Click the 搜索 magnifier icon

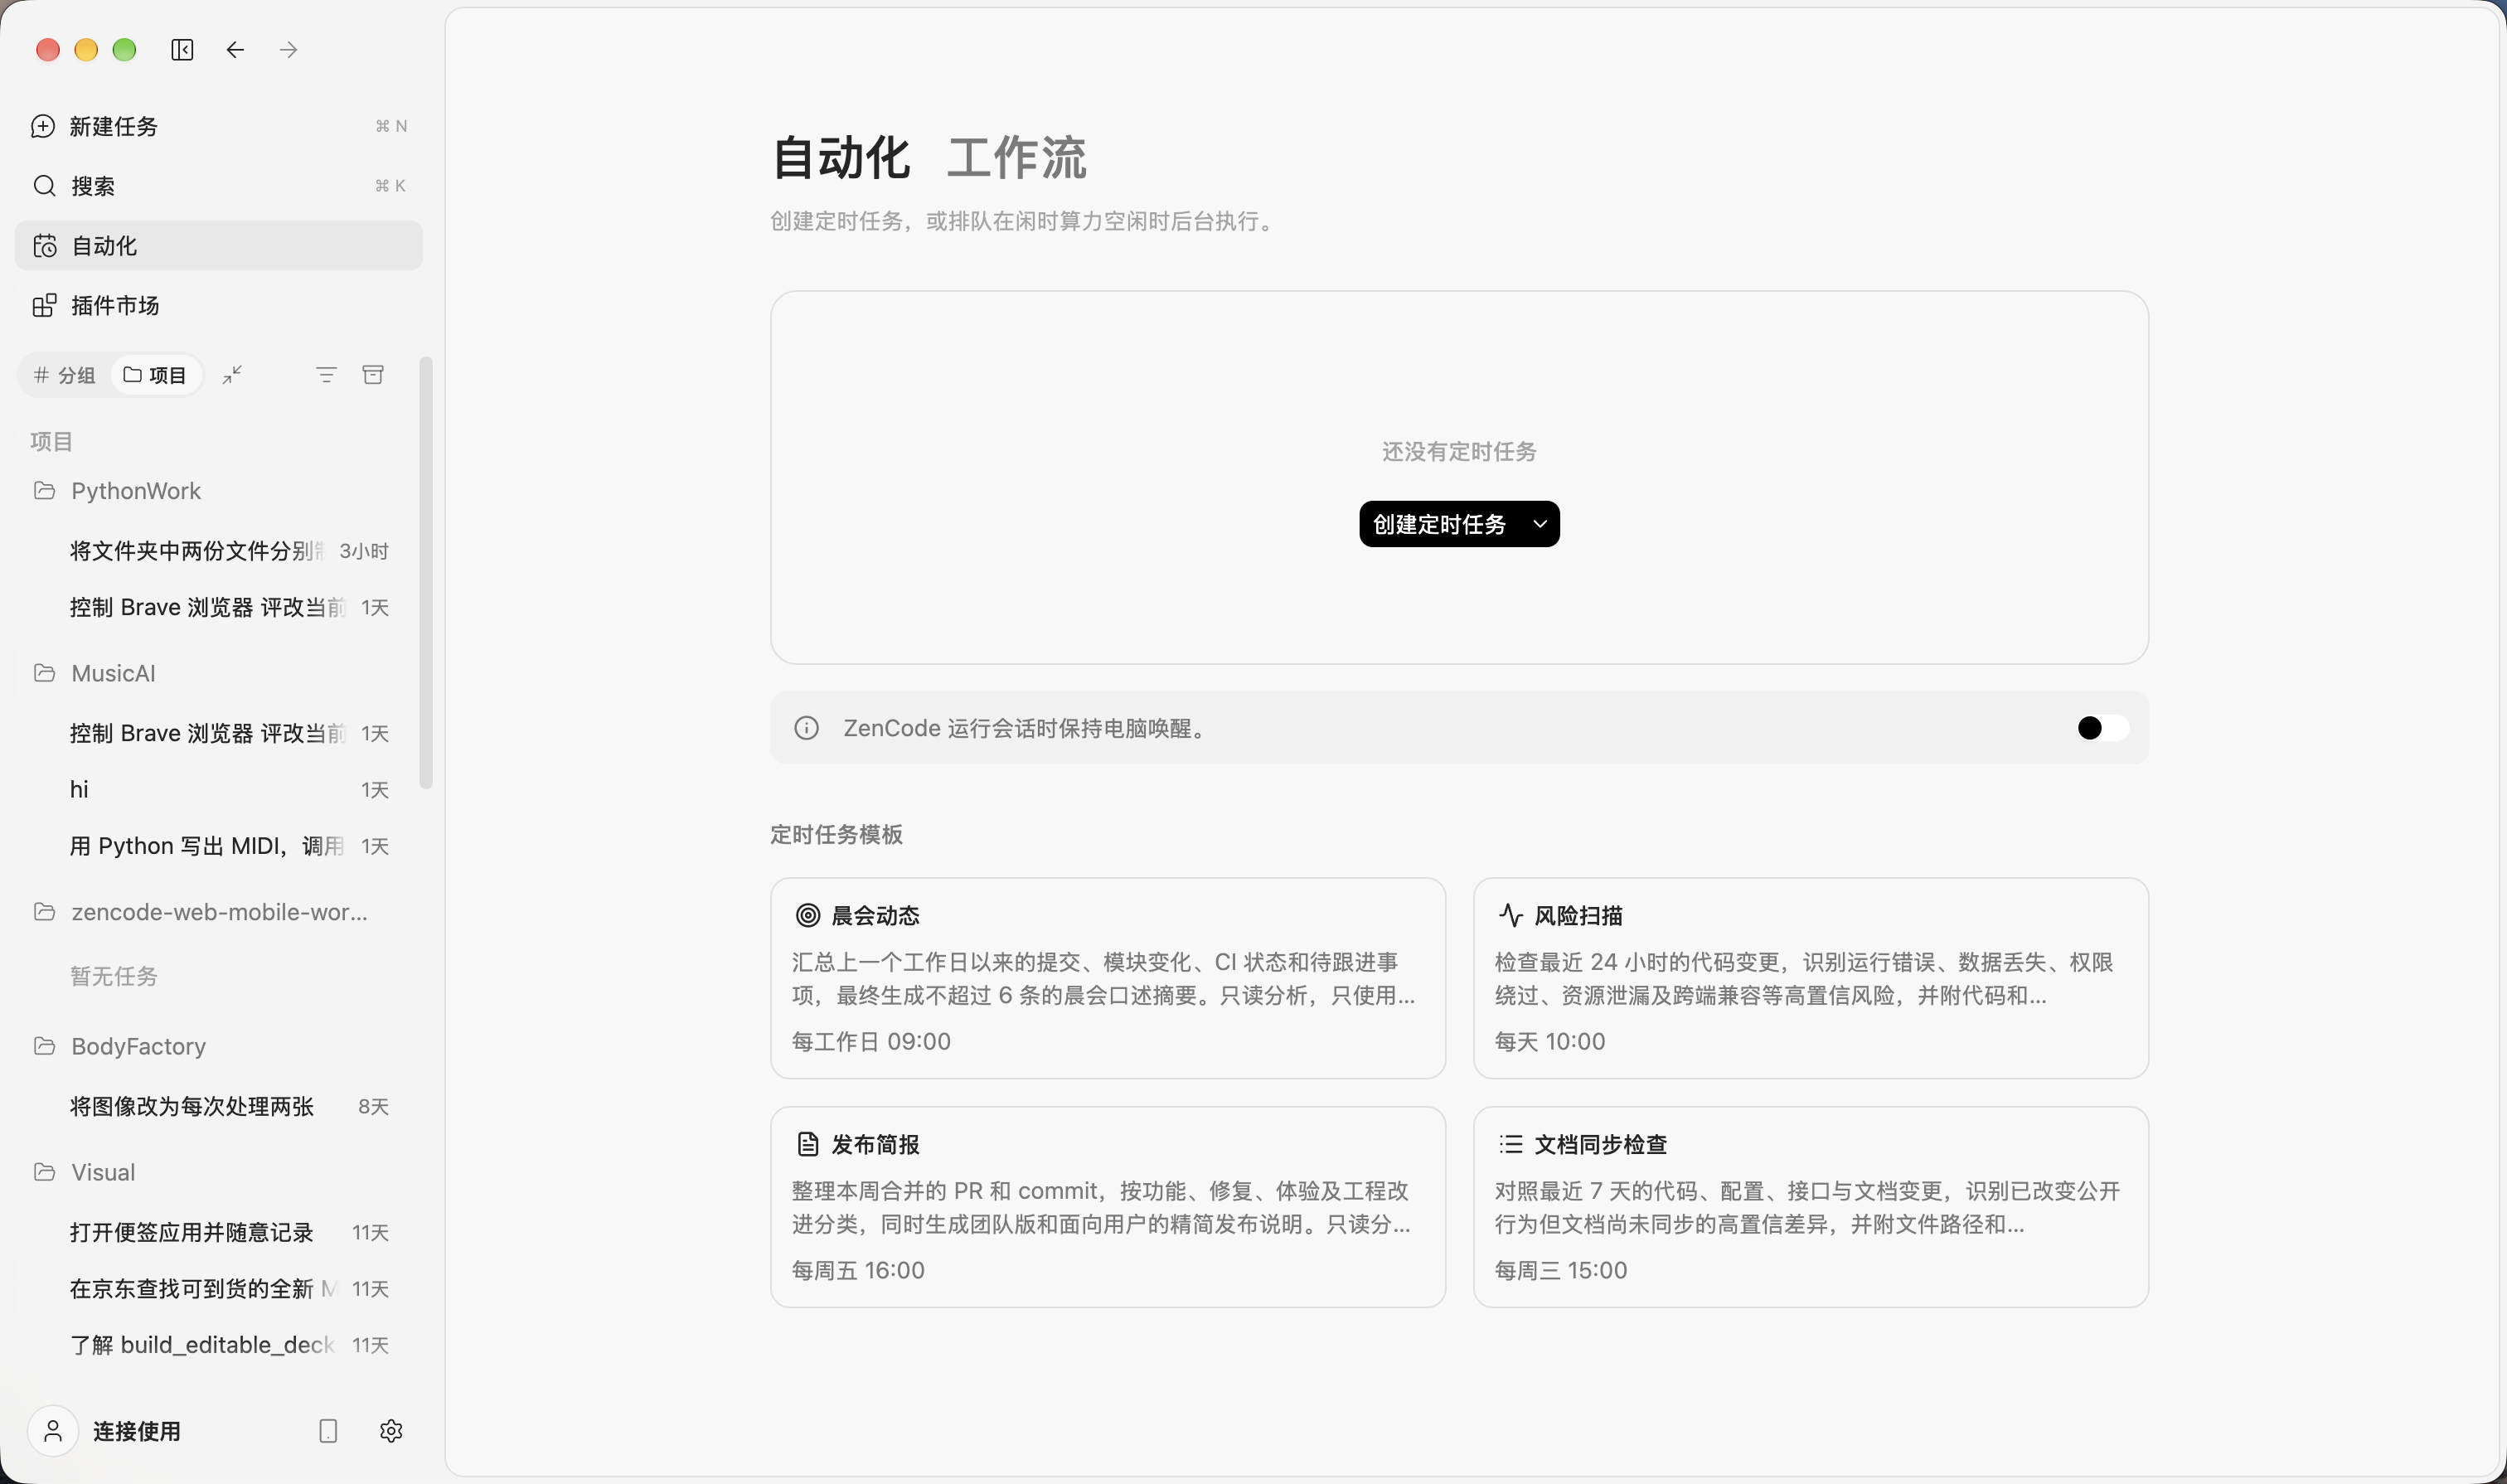tap(44, 186)
